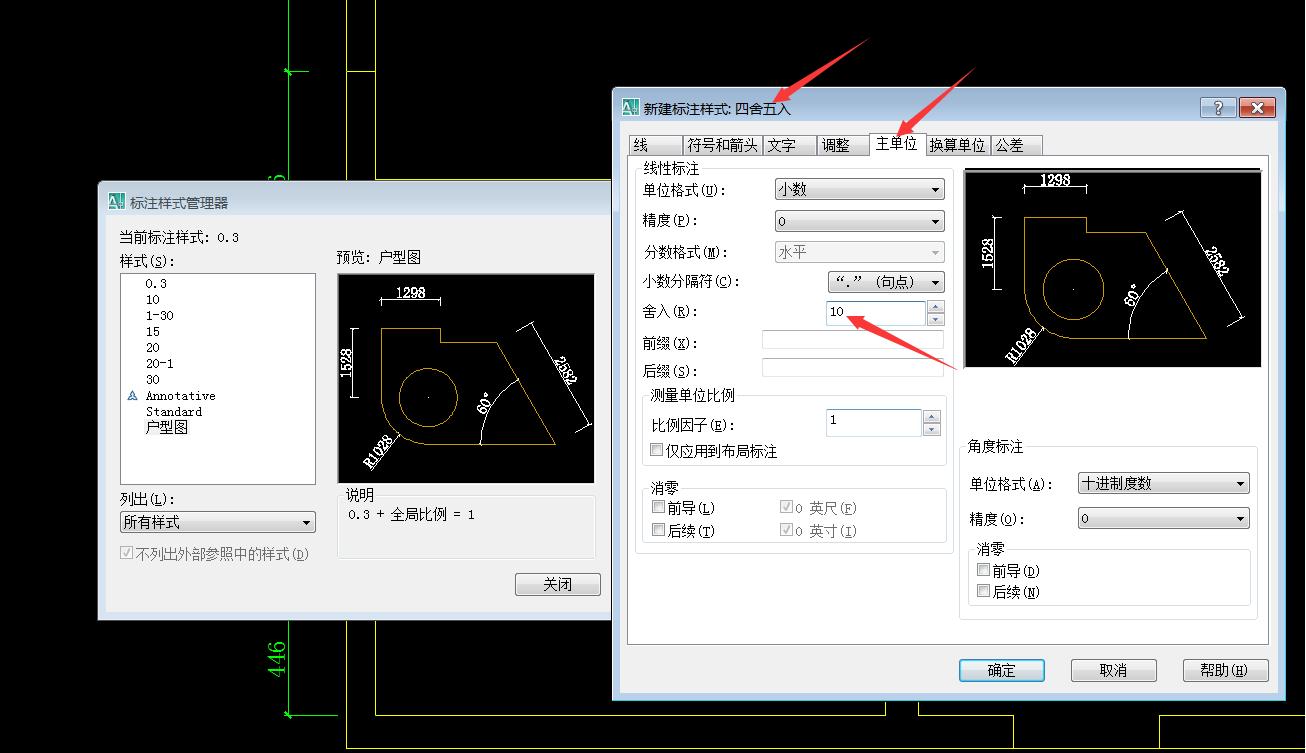Click the annotative icon beside Annotative style
Screen dimensions: 1306x753
(x=132, y=395)
